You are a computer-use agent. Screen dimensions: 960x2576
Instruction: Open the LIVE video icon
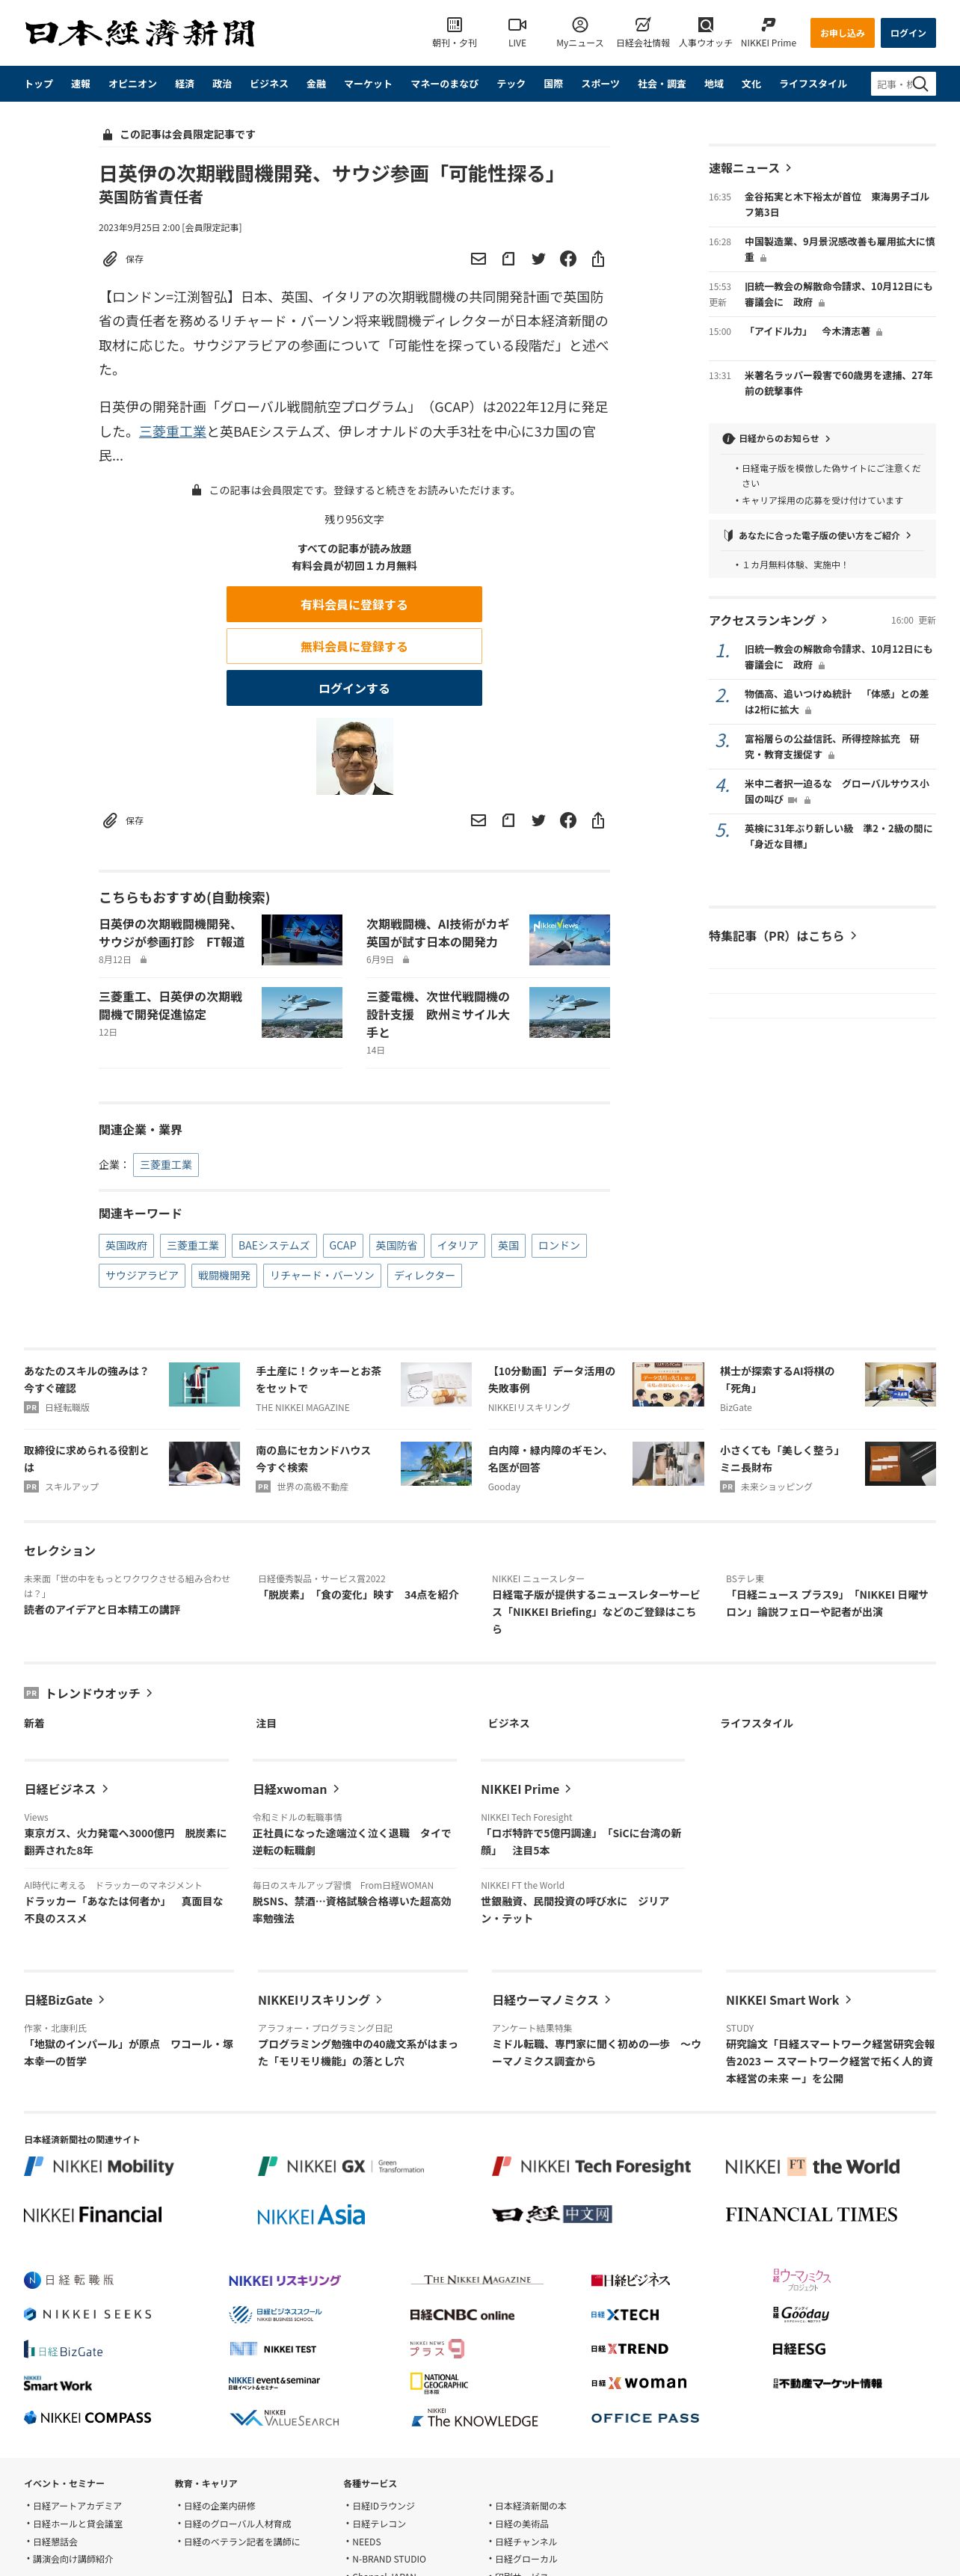tap(517, 25)
